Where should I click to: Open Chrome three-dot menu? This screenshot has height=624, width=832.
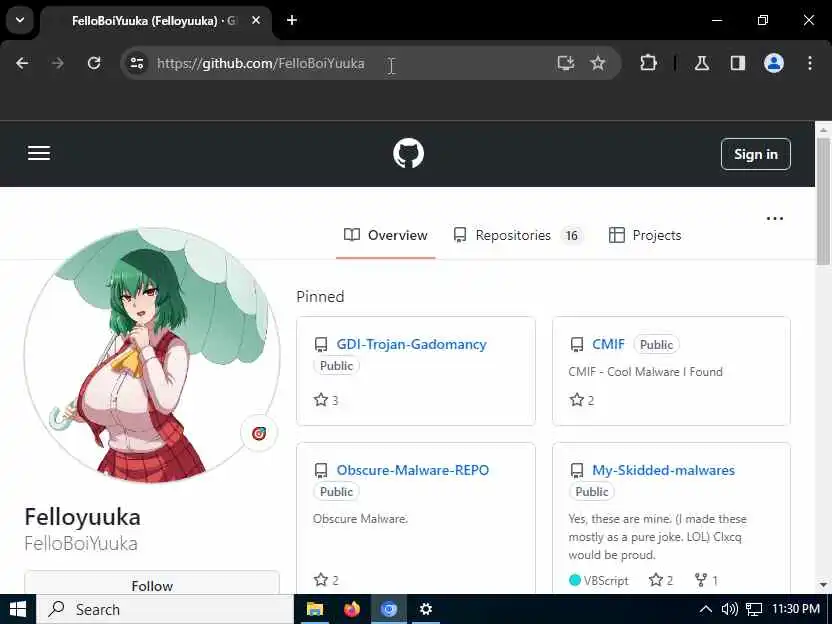pyautogui.click(x=810, y=64)
